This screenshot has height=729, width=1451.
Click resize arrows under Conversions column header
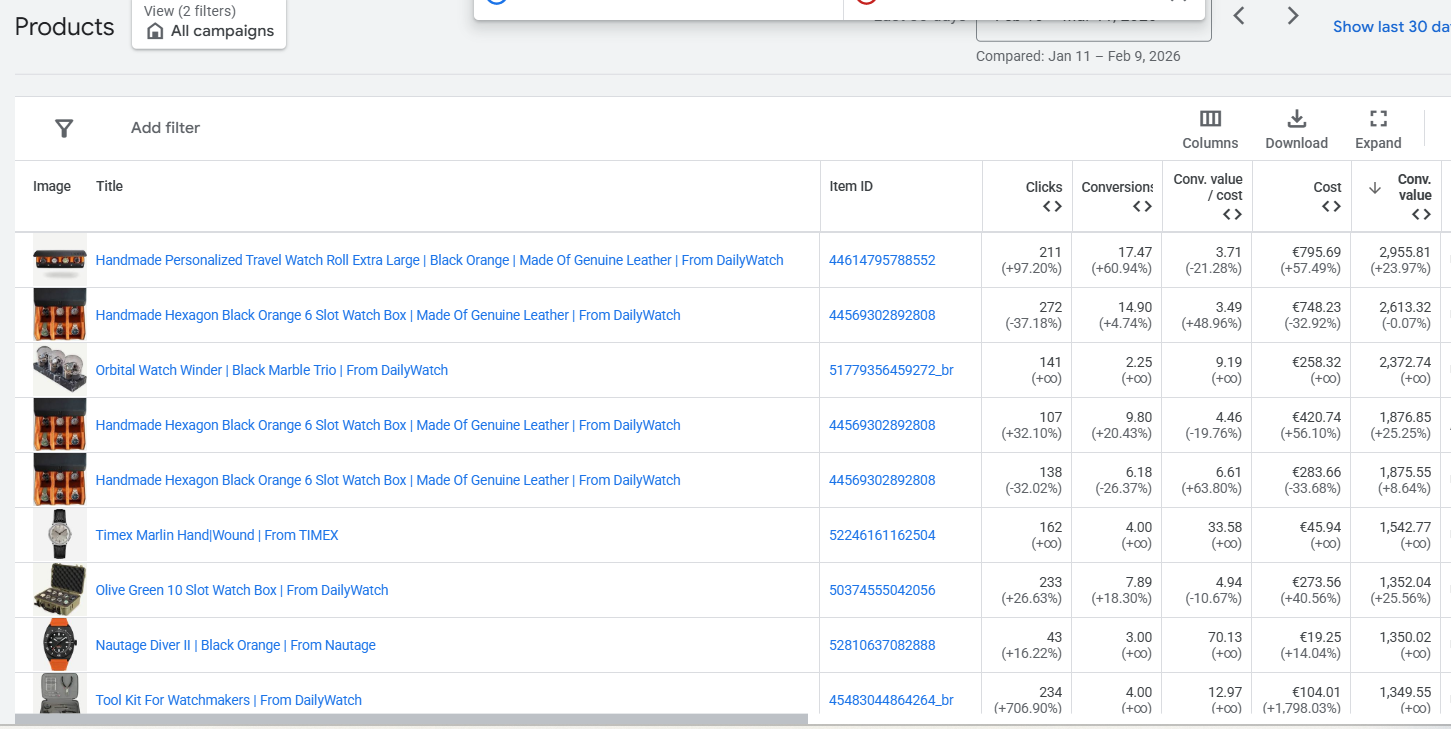pyautogui.click(x=1142, y=206)
